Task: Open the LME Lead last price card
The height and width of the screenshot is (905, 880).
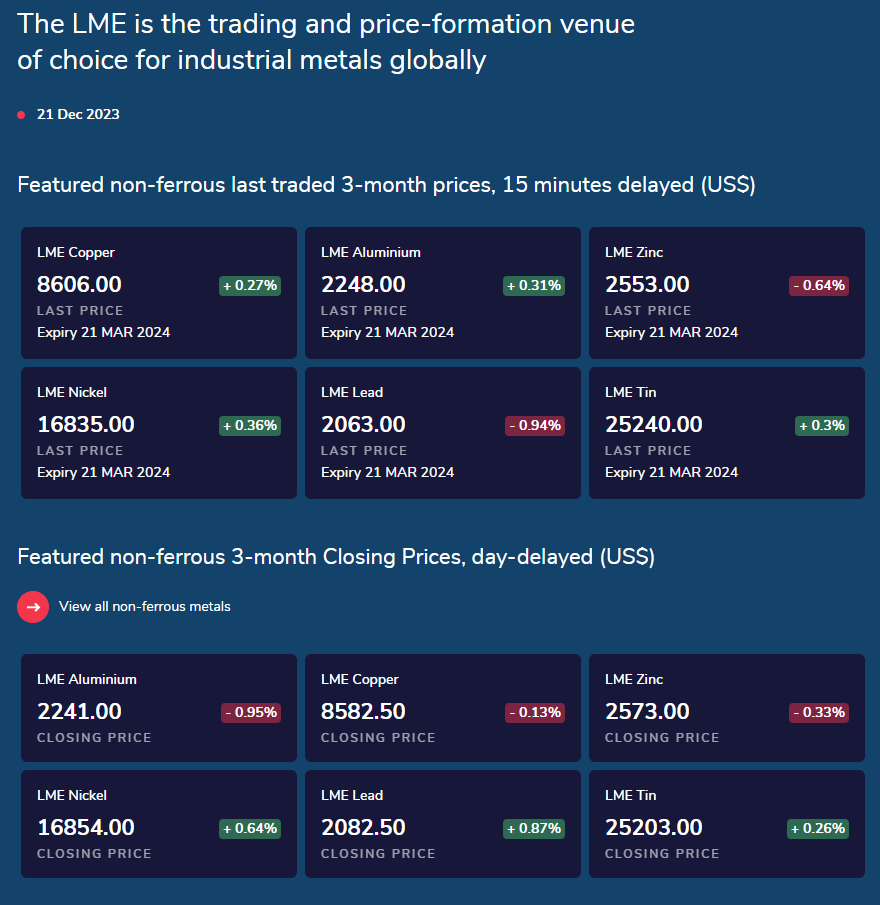Action: click(x=443, y=433)
